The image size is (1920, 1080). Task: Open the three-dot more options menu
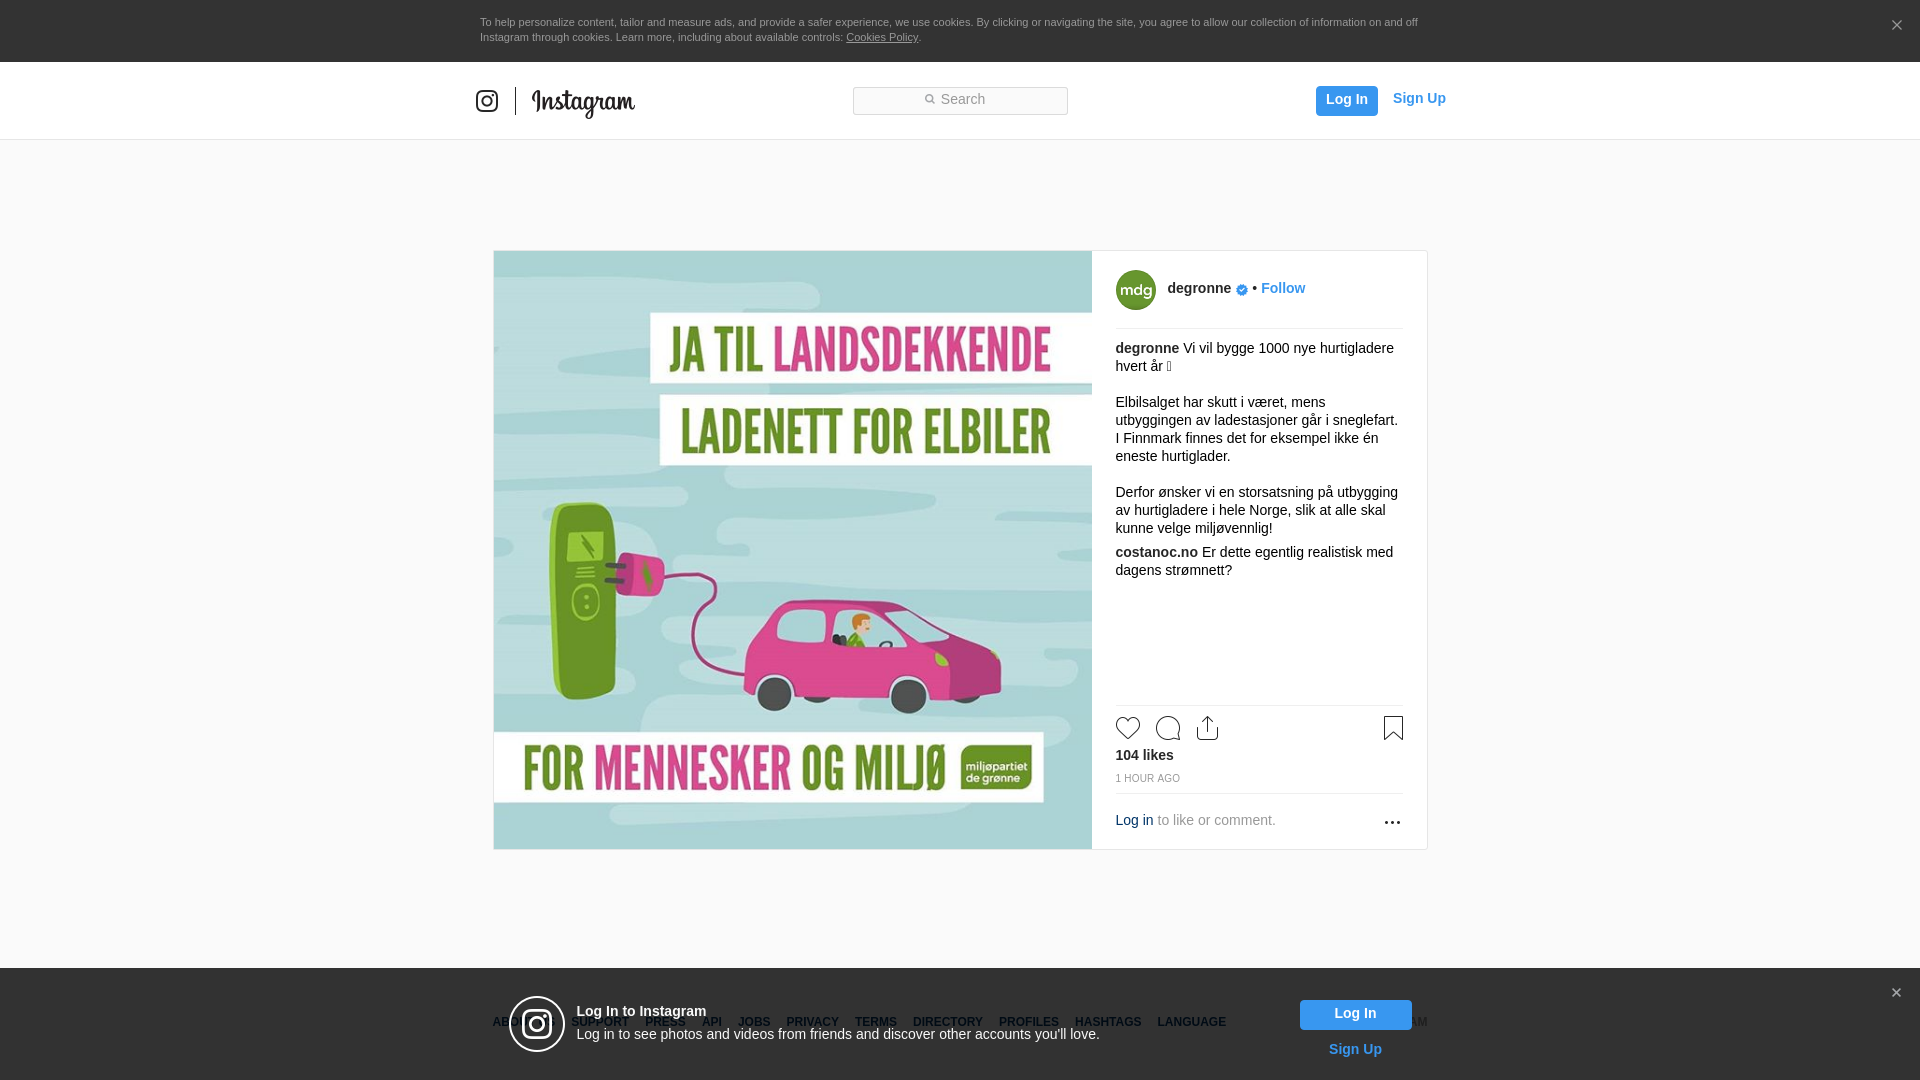pos(1392,822)
